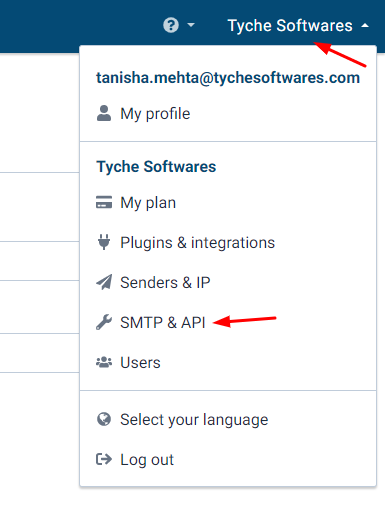Click the credit card icon
The width and height of the screenshot is (385, 518).
point(104,202)
